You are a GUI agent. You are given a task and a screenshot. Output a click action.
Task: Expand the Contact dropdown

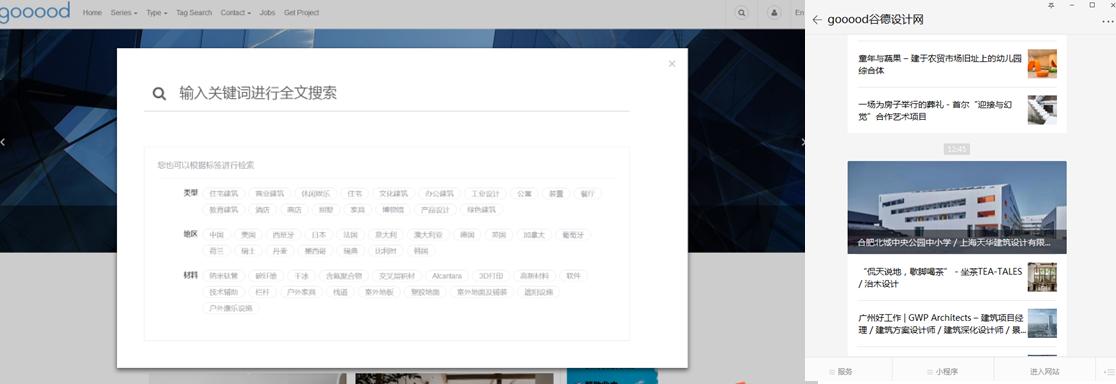(x=236, y=13)
